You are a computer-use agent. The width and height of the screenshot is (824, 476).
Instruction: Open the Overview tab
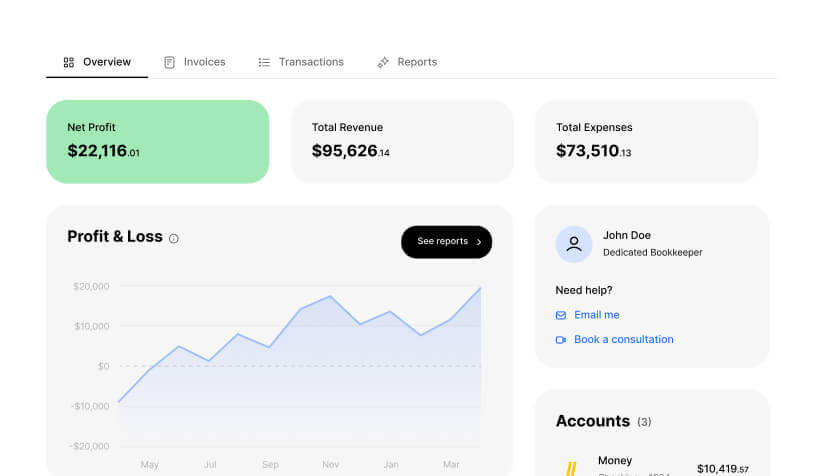tap(97, 62)
